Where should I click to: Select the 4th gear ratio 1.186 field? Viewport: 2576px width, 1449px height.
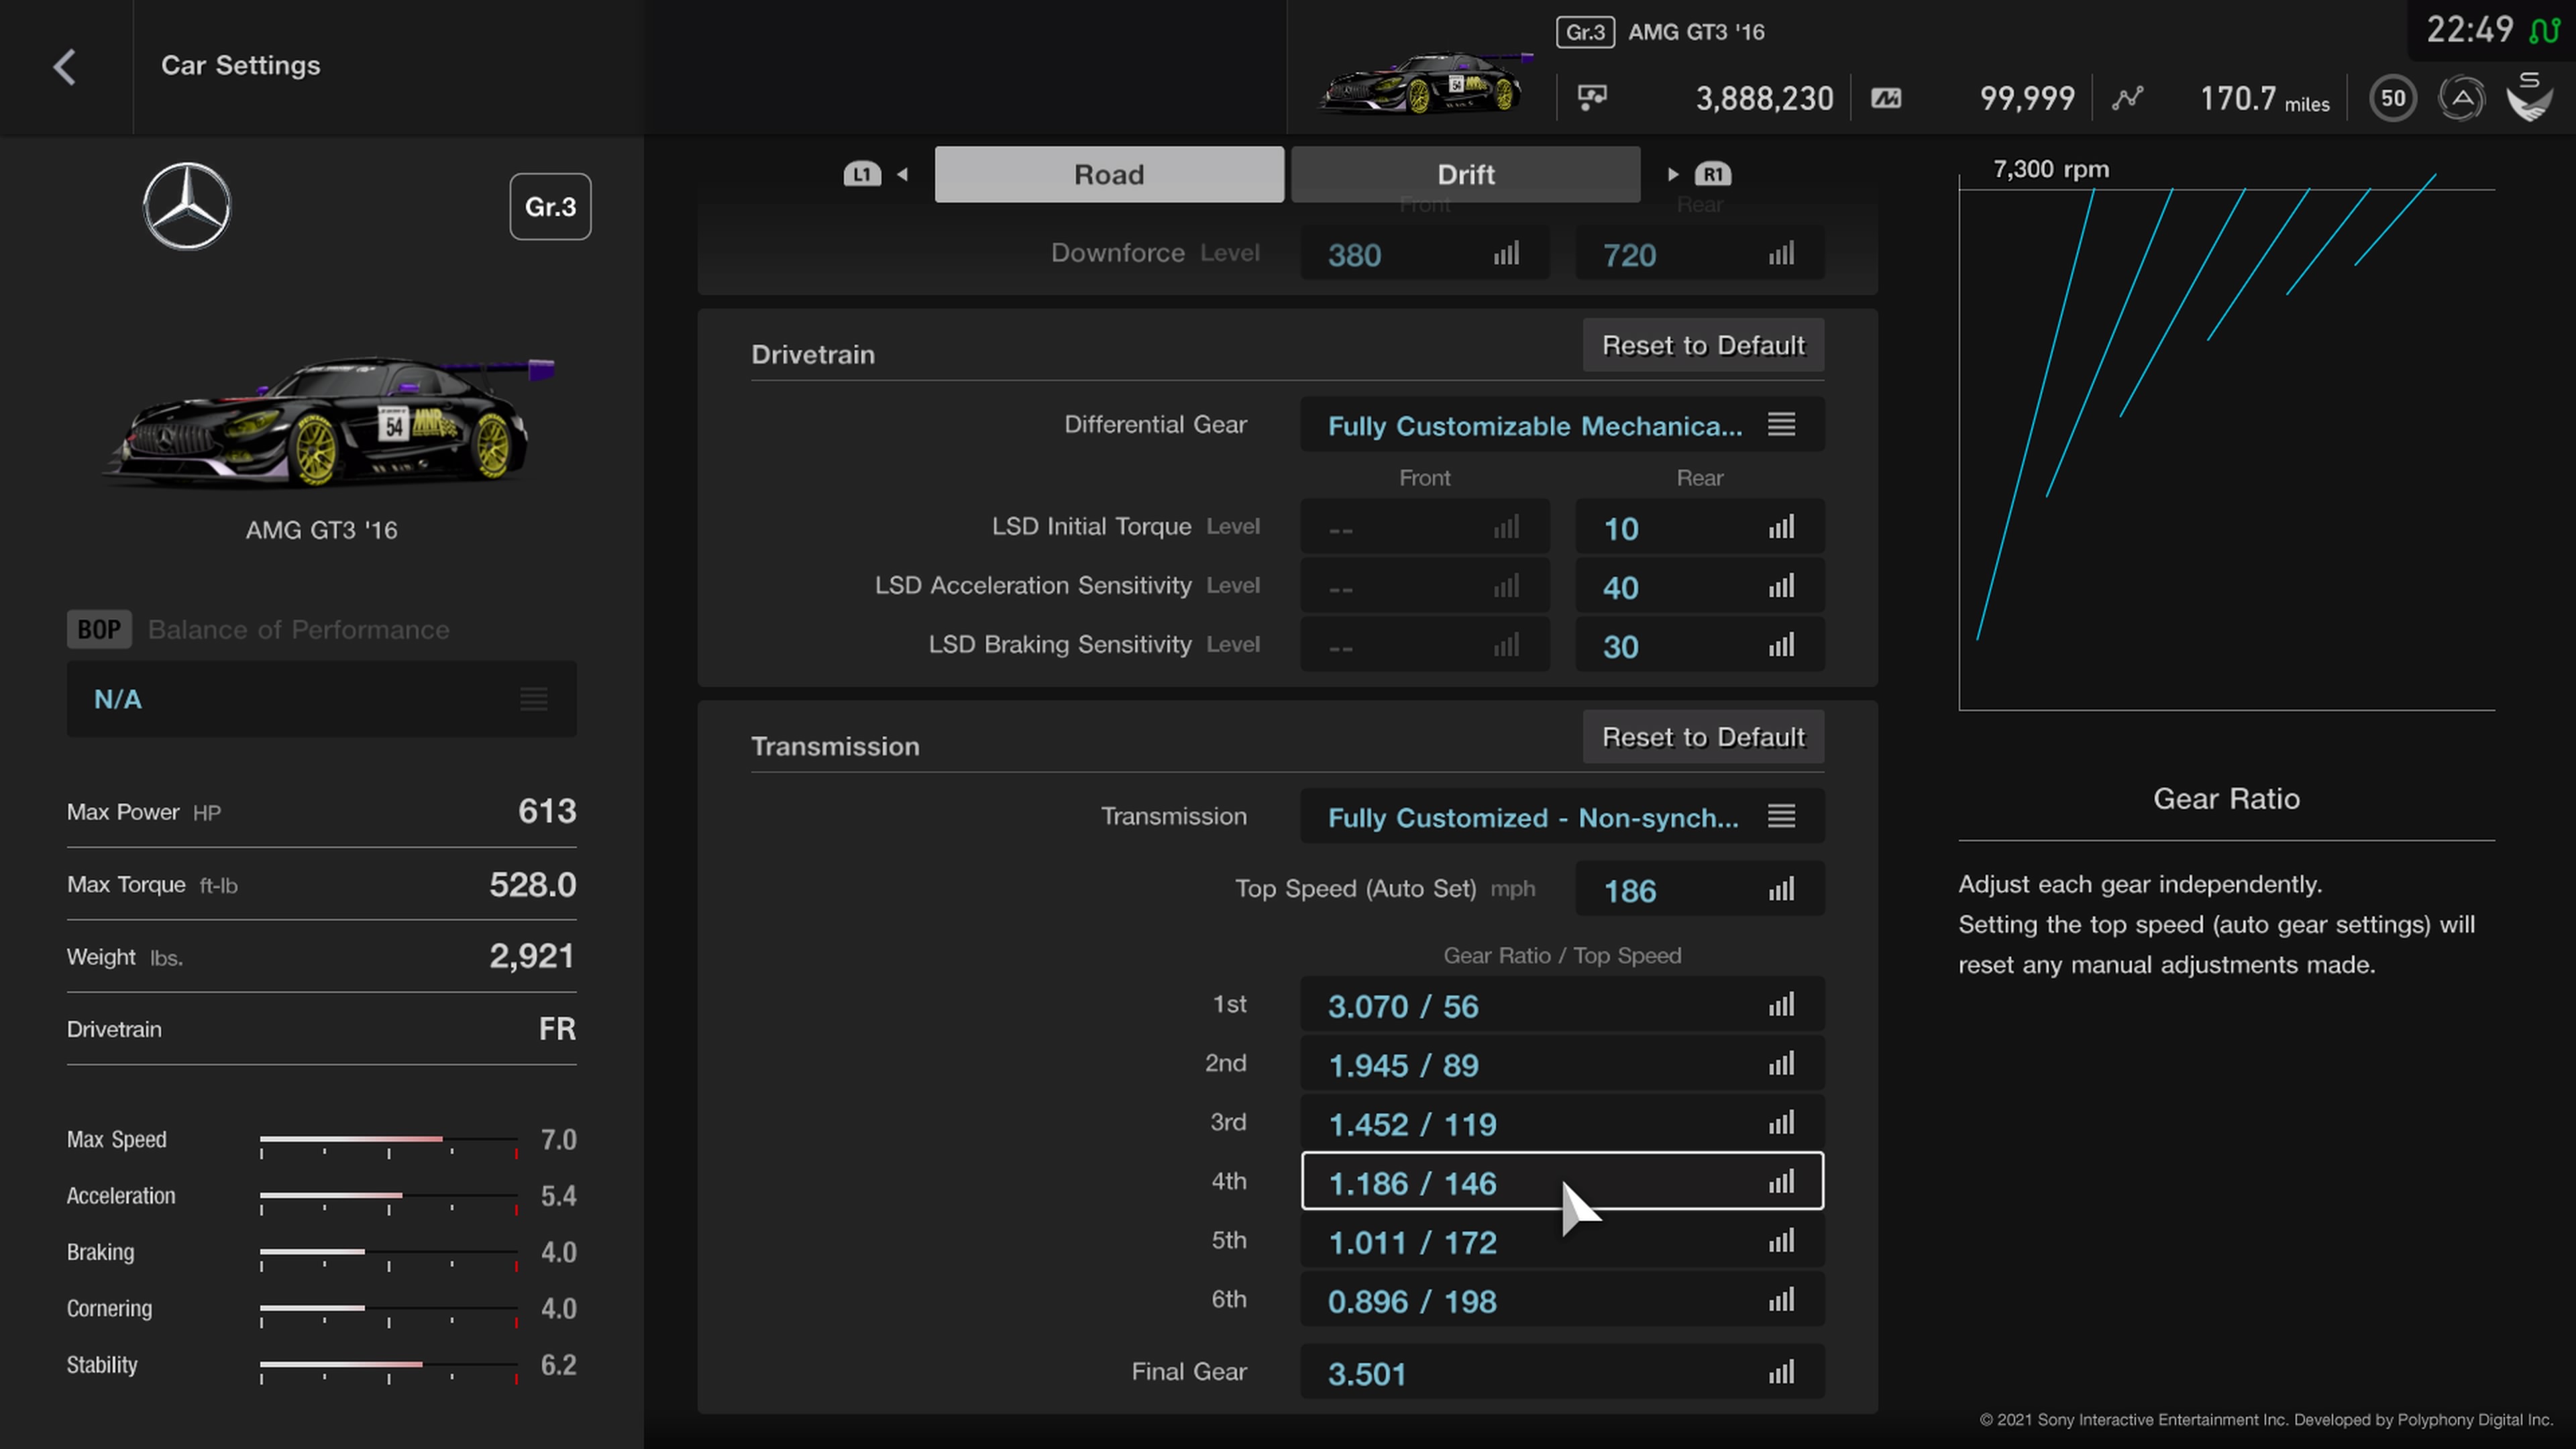point(1562,1182)
